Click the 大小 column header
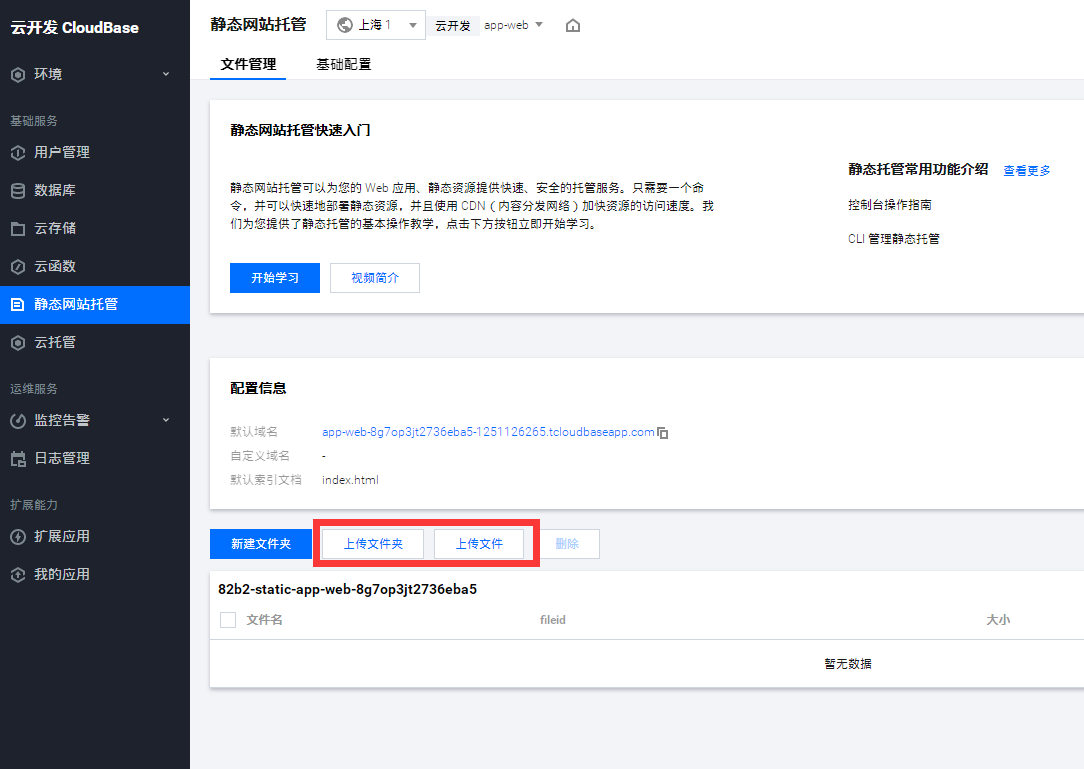Image resolution: width=1084 pixels, height=769 pixels. (x=998, y=620)
